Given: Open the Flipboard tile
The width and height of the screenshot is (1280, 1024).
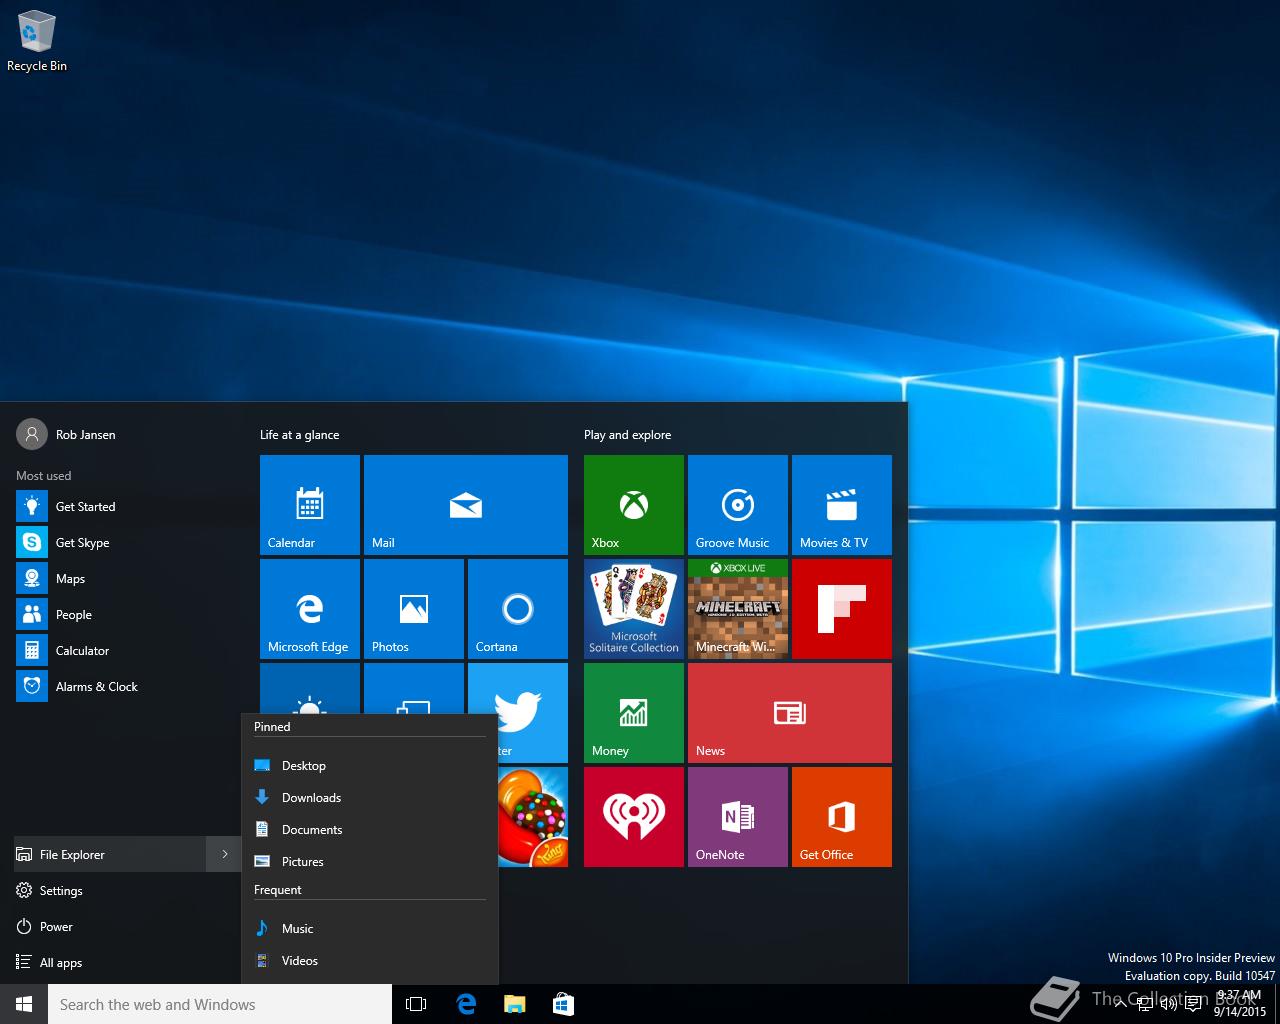Looking at the screenshot, I should [842, 609].
